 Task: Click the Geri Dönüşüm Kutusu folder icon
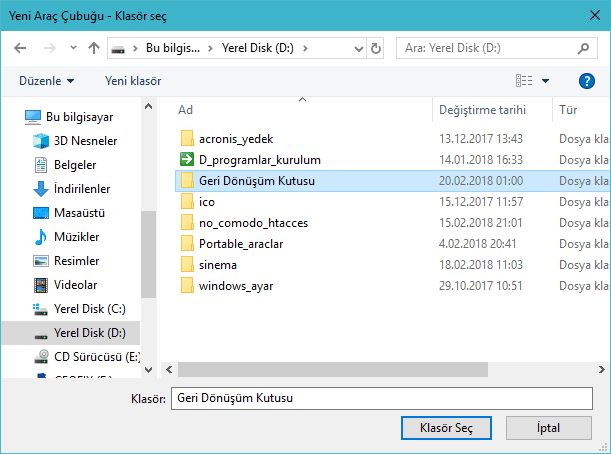[187, 180]
